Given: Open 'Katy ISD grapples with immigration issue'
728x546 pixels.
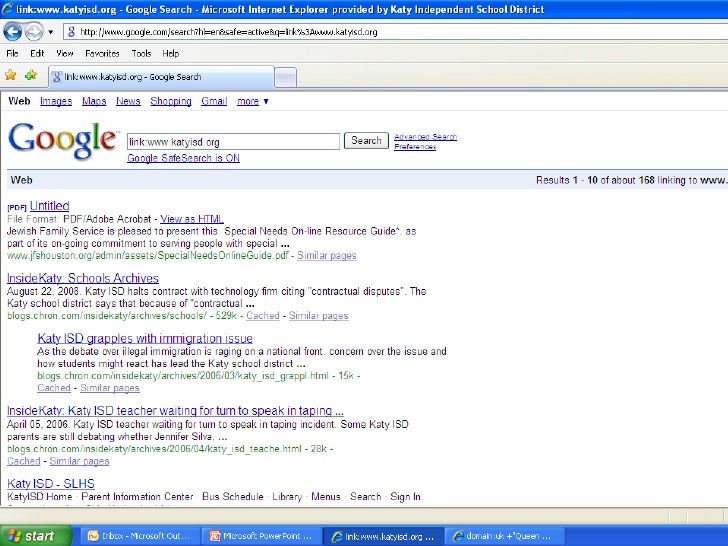Looking at the screenshot, I should pyautogui.click(x=145, y=338).
